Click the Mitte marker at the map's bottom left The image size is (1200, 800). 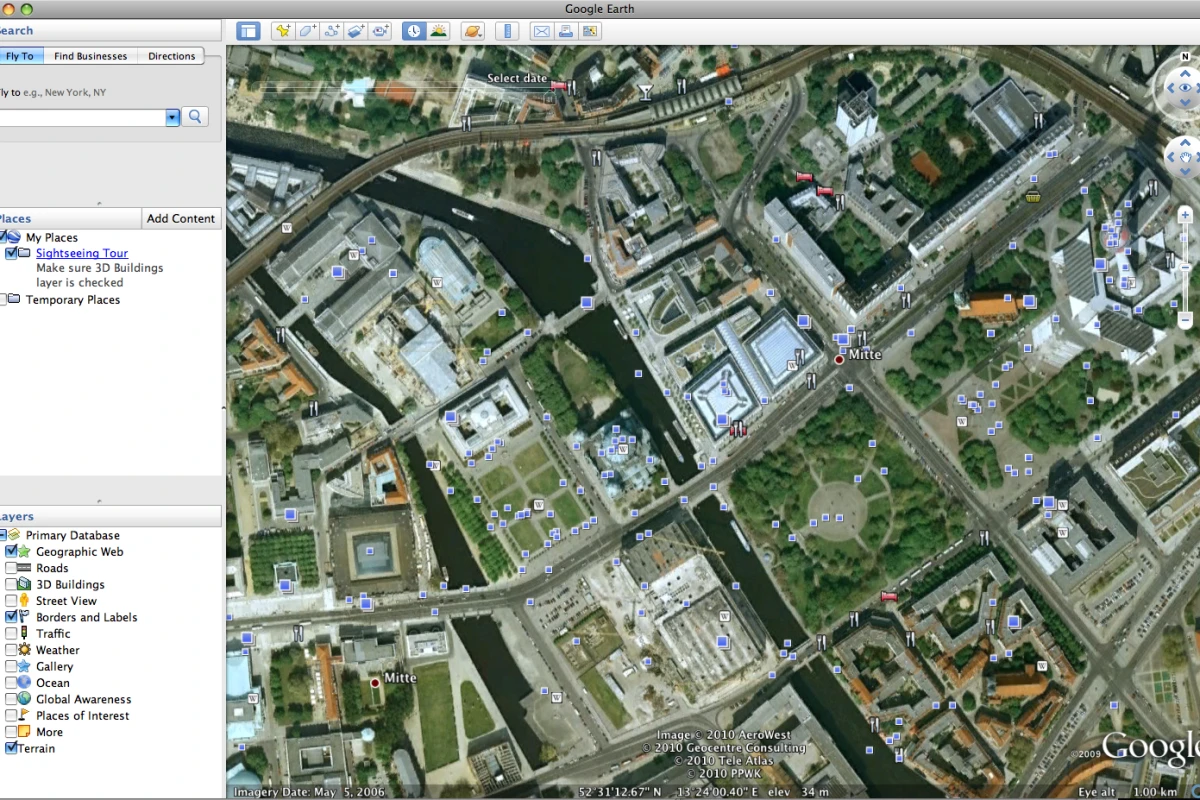point(376,682)
